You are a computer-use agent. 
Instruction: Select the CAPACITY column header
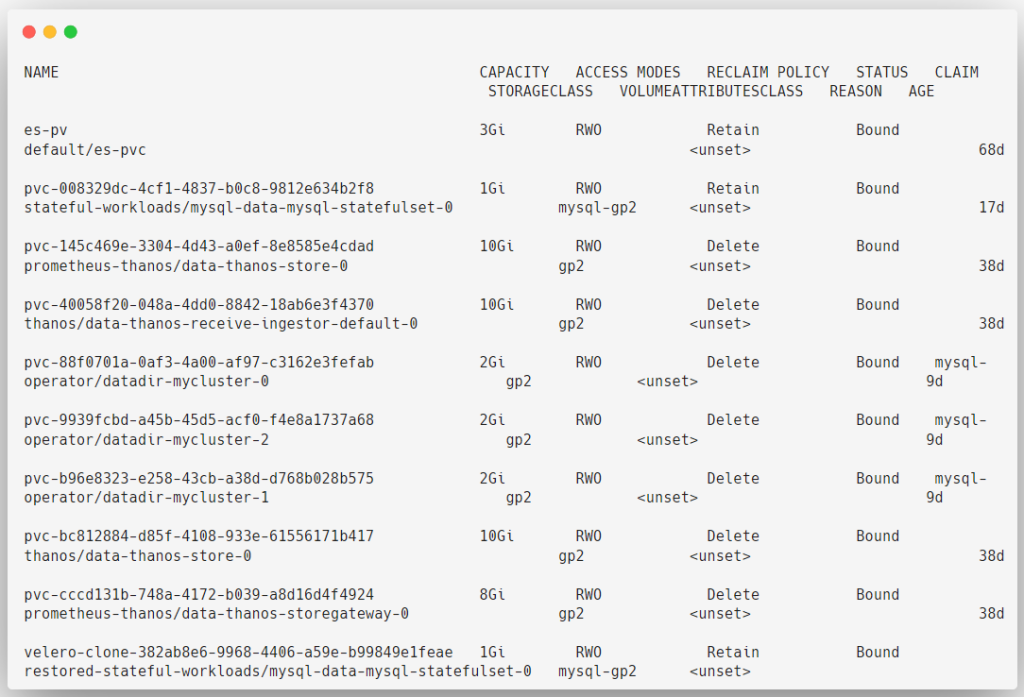pos(514,71)
